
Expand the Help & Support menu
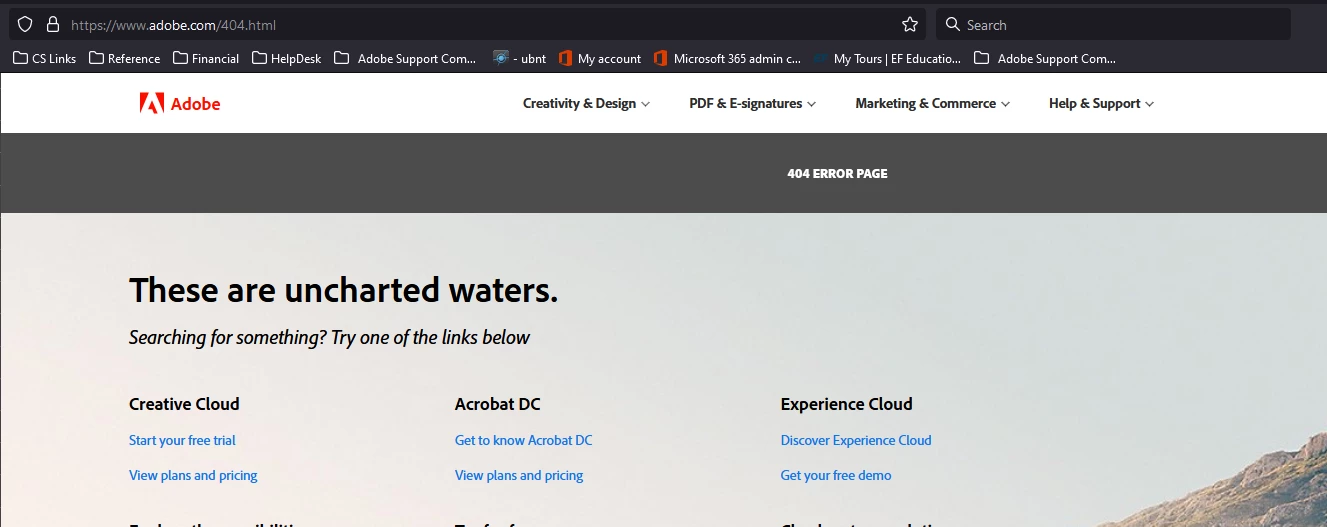pyautogui.click(x=1101, y=103)
